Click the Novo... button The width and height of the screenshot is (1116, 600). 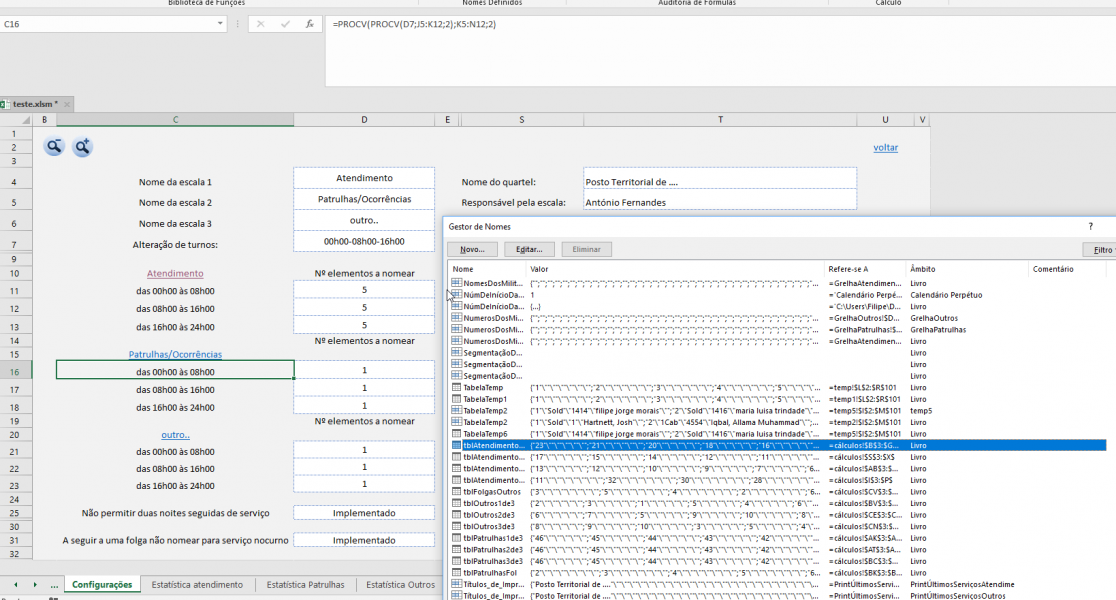tap(472, 249)
